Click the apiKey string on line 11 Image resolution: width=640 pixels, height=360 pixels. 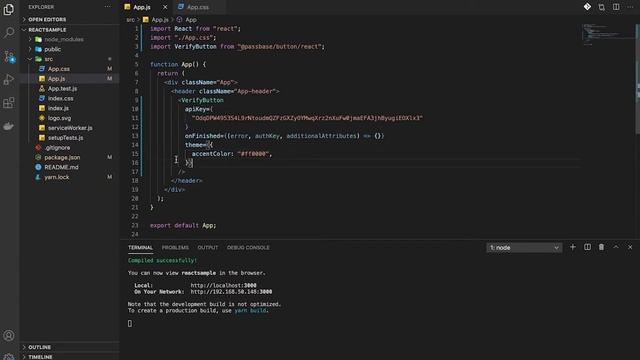(x=307, y=118)
